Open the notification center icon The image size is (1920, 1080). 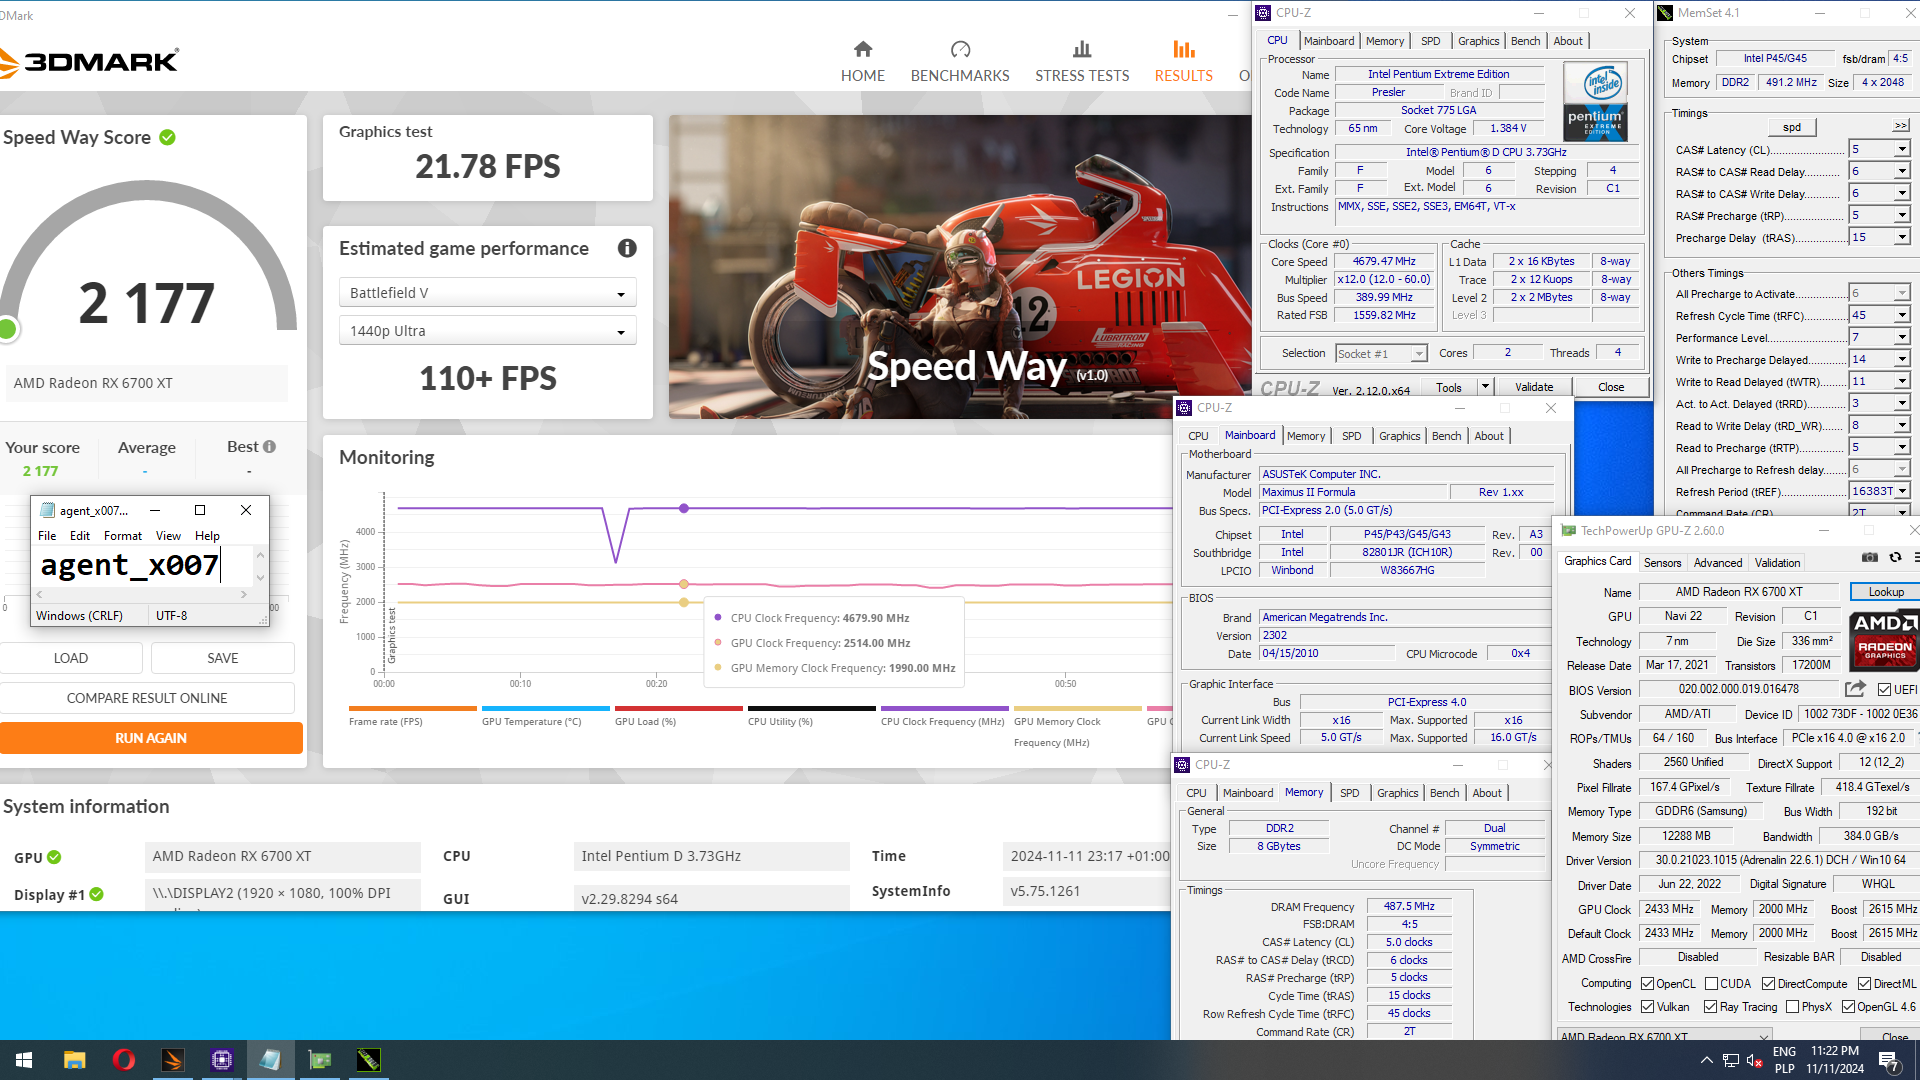1889,1060
